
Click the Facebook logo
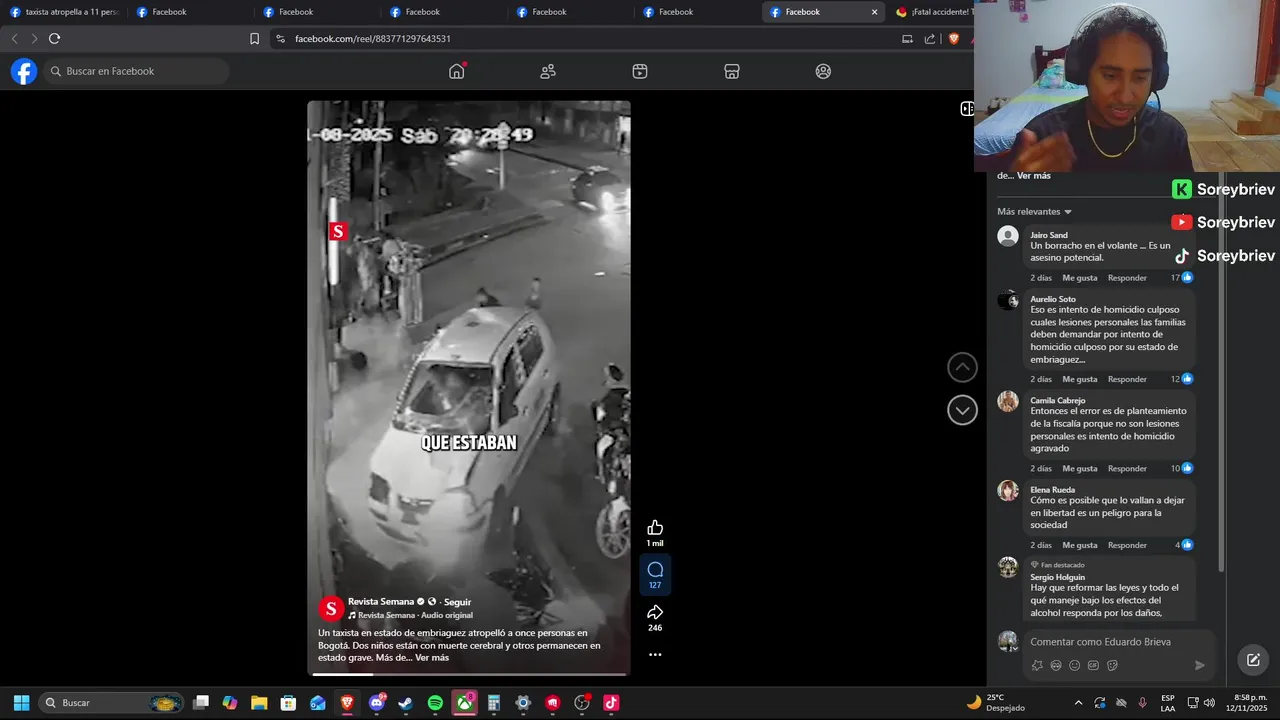coord(24,71)
